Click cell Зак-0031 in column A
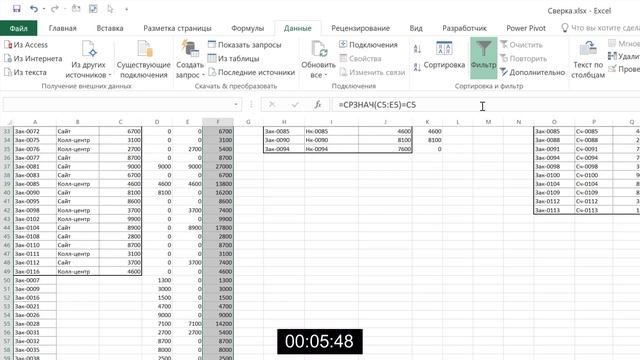 pyautogui.click(x=35, y=333)
